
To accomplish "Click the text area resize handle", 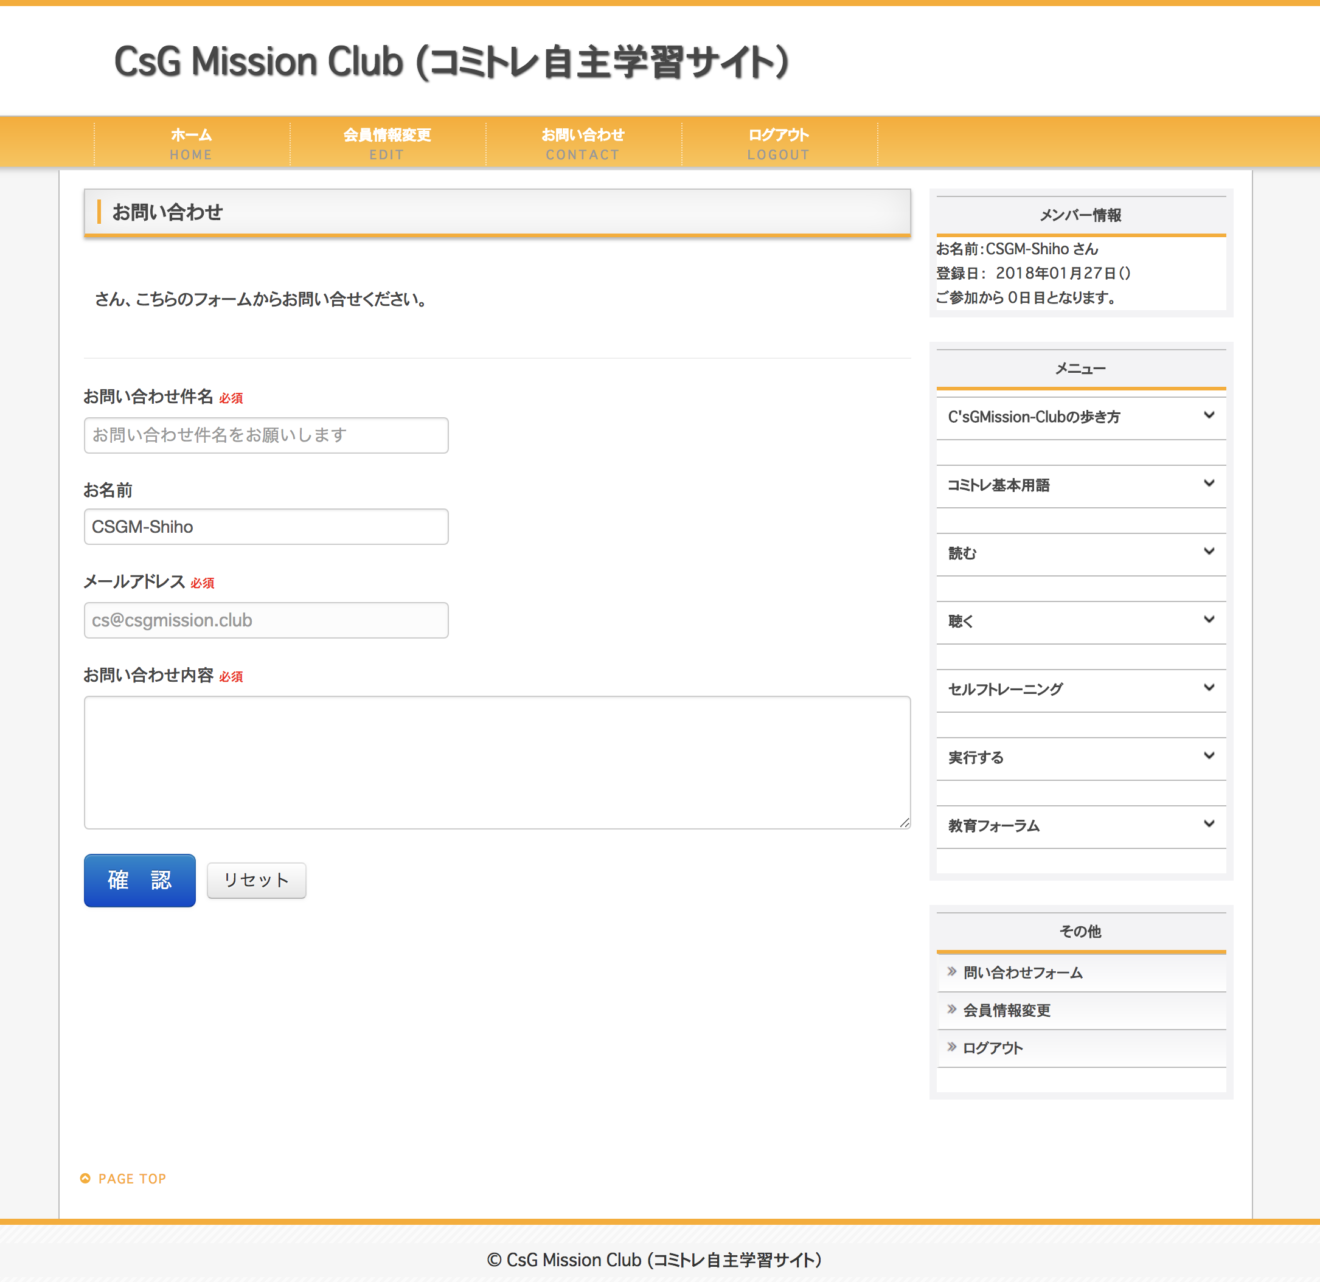I will coord(904,822).
